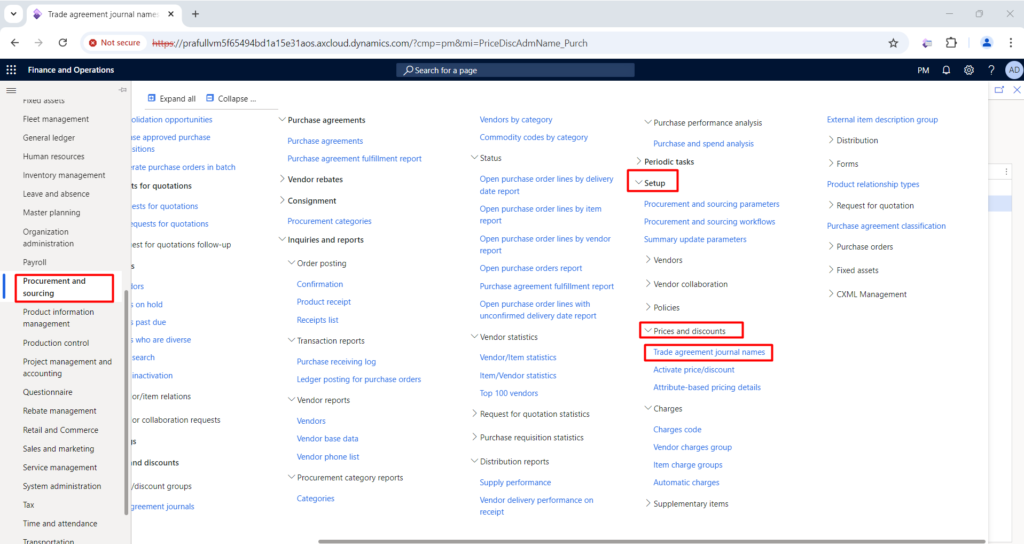Viewport: 1024px width, 544px height.
Task: Open Purchase agreement classification link
Action: (x=886, y=226)
